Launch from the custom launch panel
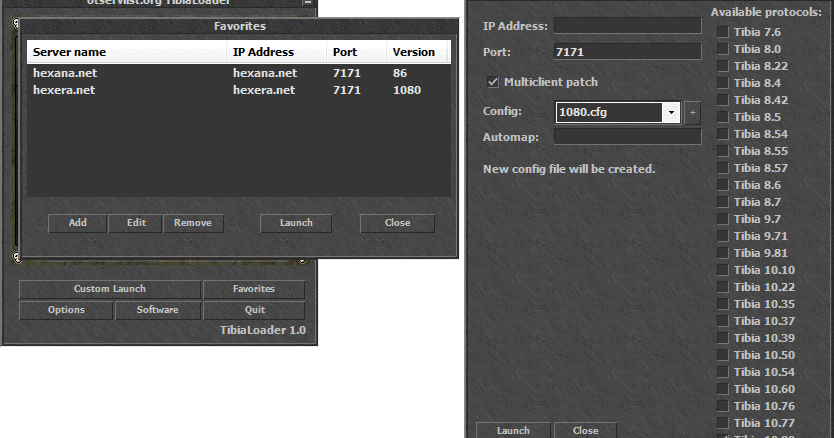This screenshot has width=834, height=438. pos(513,430)
